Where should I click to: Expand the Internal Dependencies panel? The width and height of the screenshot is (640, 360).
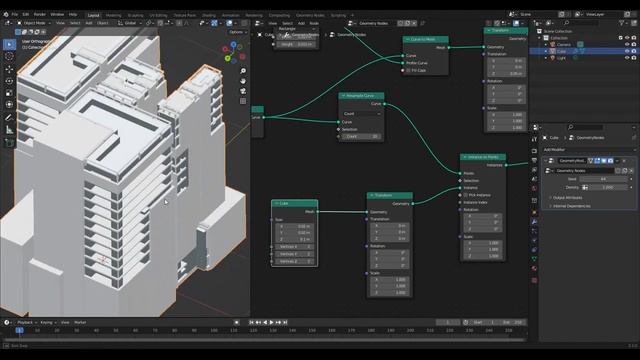(571, 206)
